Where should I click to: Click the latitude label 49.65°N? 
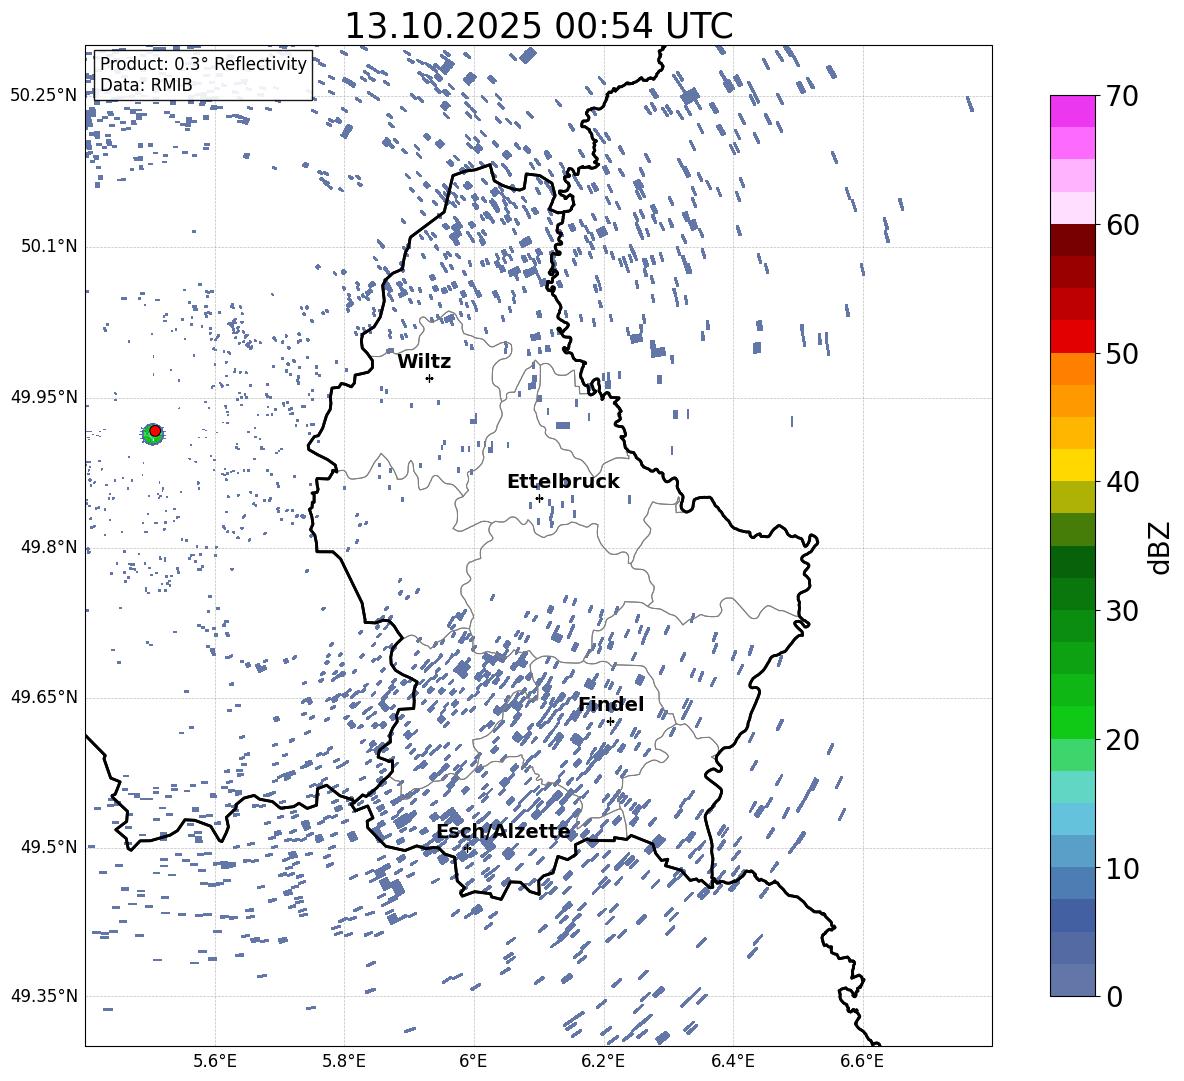[44, 697]
